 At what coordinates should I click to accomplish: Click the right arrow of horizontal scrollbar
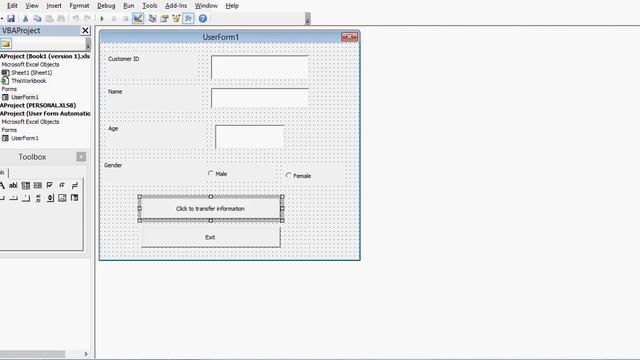pyautogui.click(x=86, y=354)
